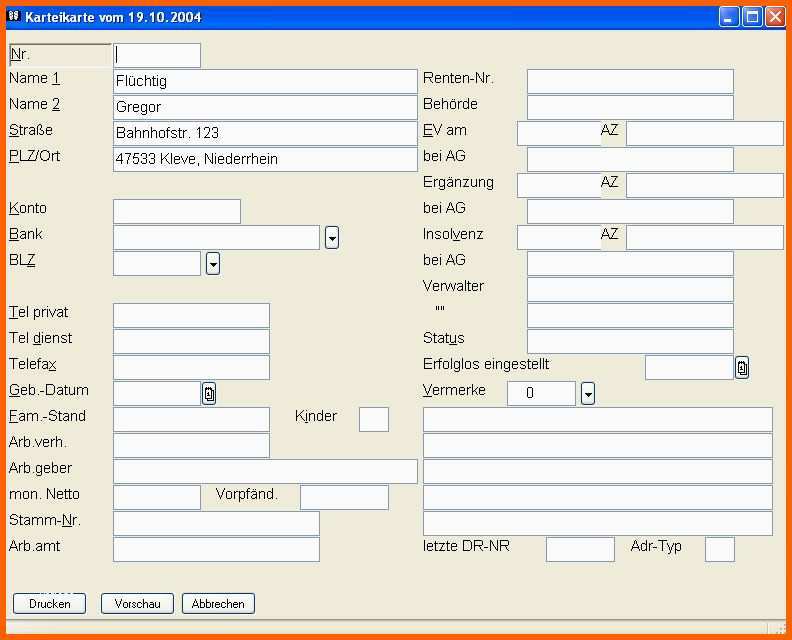Click into the BLZ text field
The width and height of the screenshot is (792, 640).
click(157, 264)
